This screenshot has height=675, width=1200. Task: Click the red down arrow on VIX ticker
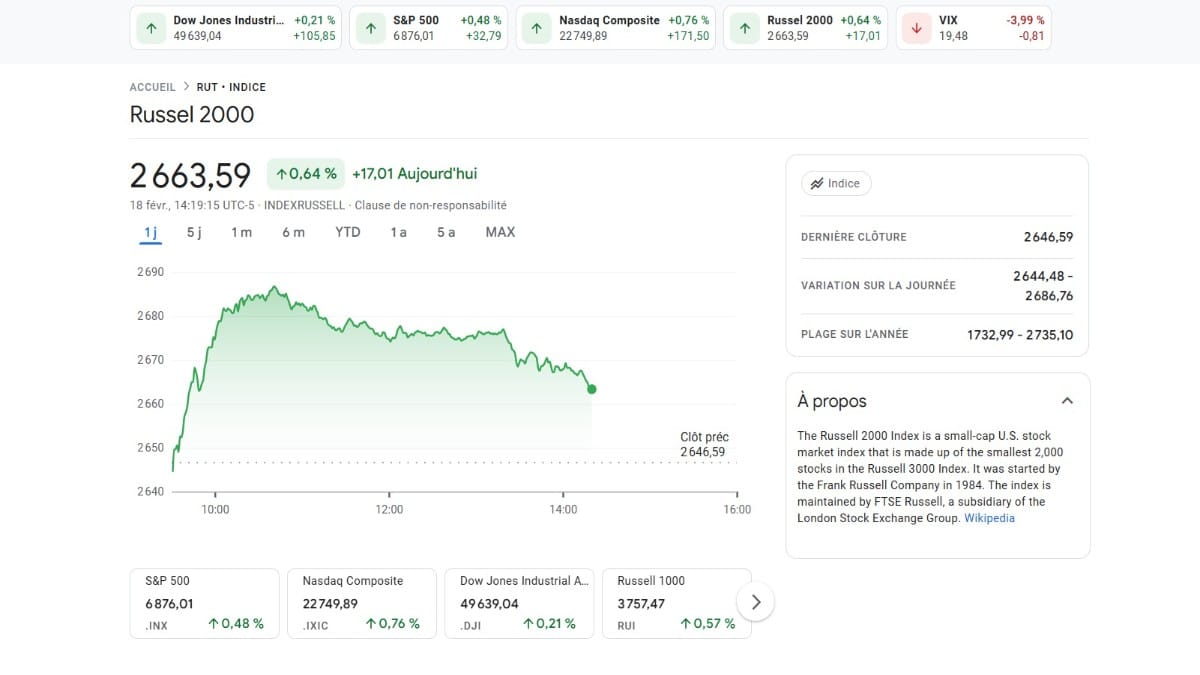pyautogui.click(x=916, y=27)
